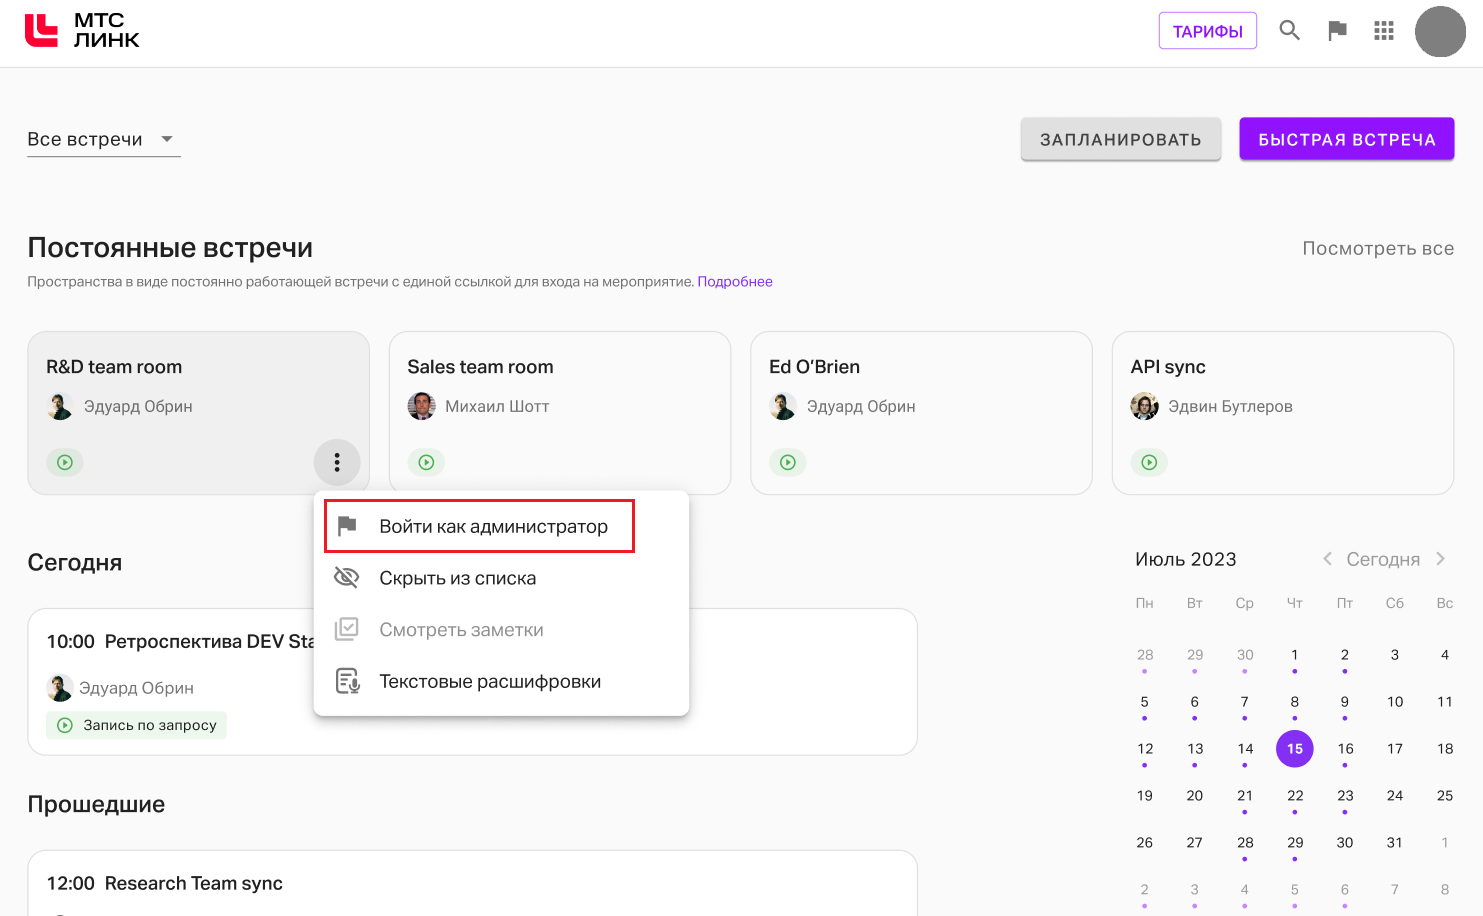Click the 'Быстрая встреча' button

pyautogui.click(x=1346, y=140)
